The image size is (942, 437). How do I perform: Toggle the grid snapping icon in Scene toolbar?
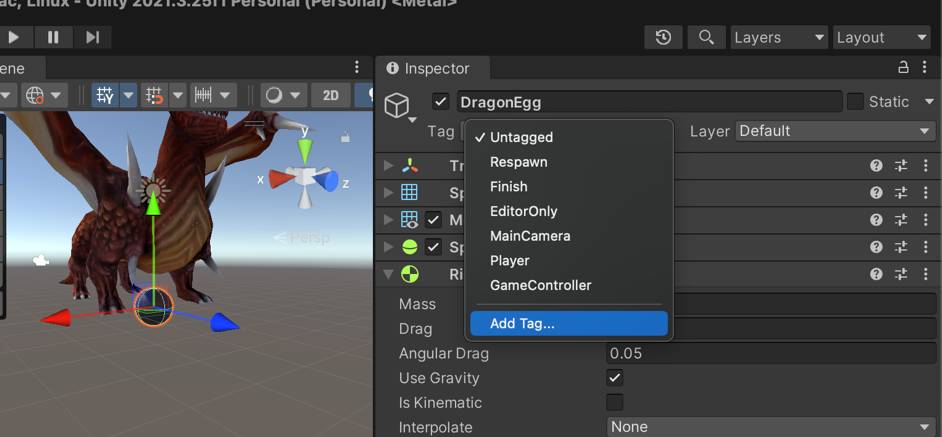point(104,95)
